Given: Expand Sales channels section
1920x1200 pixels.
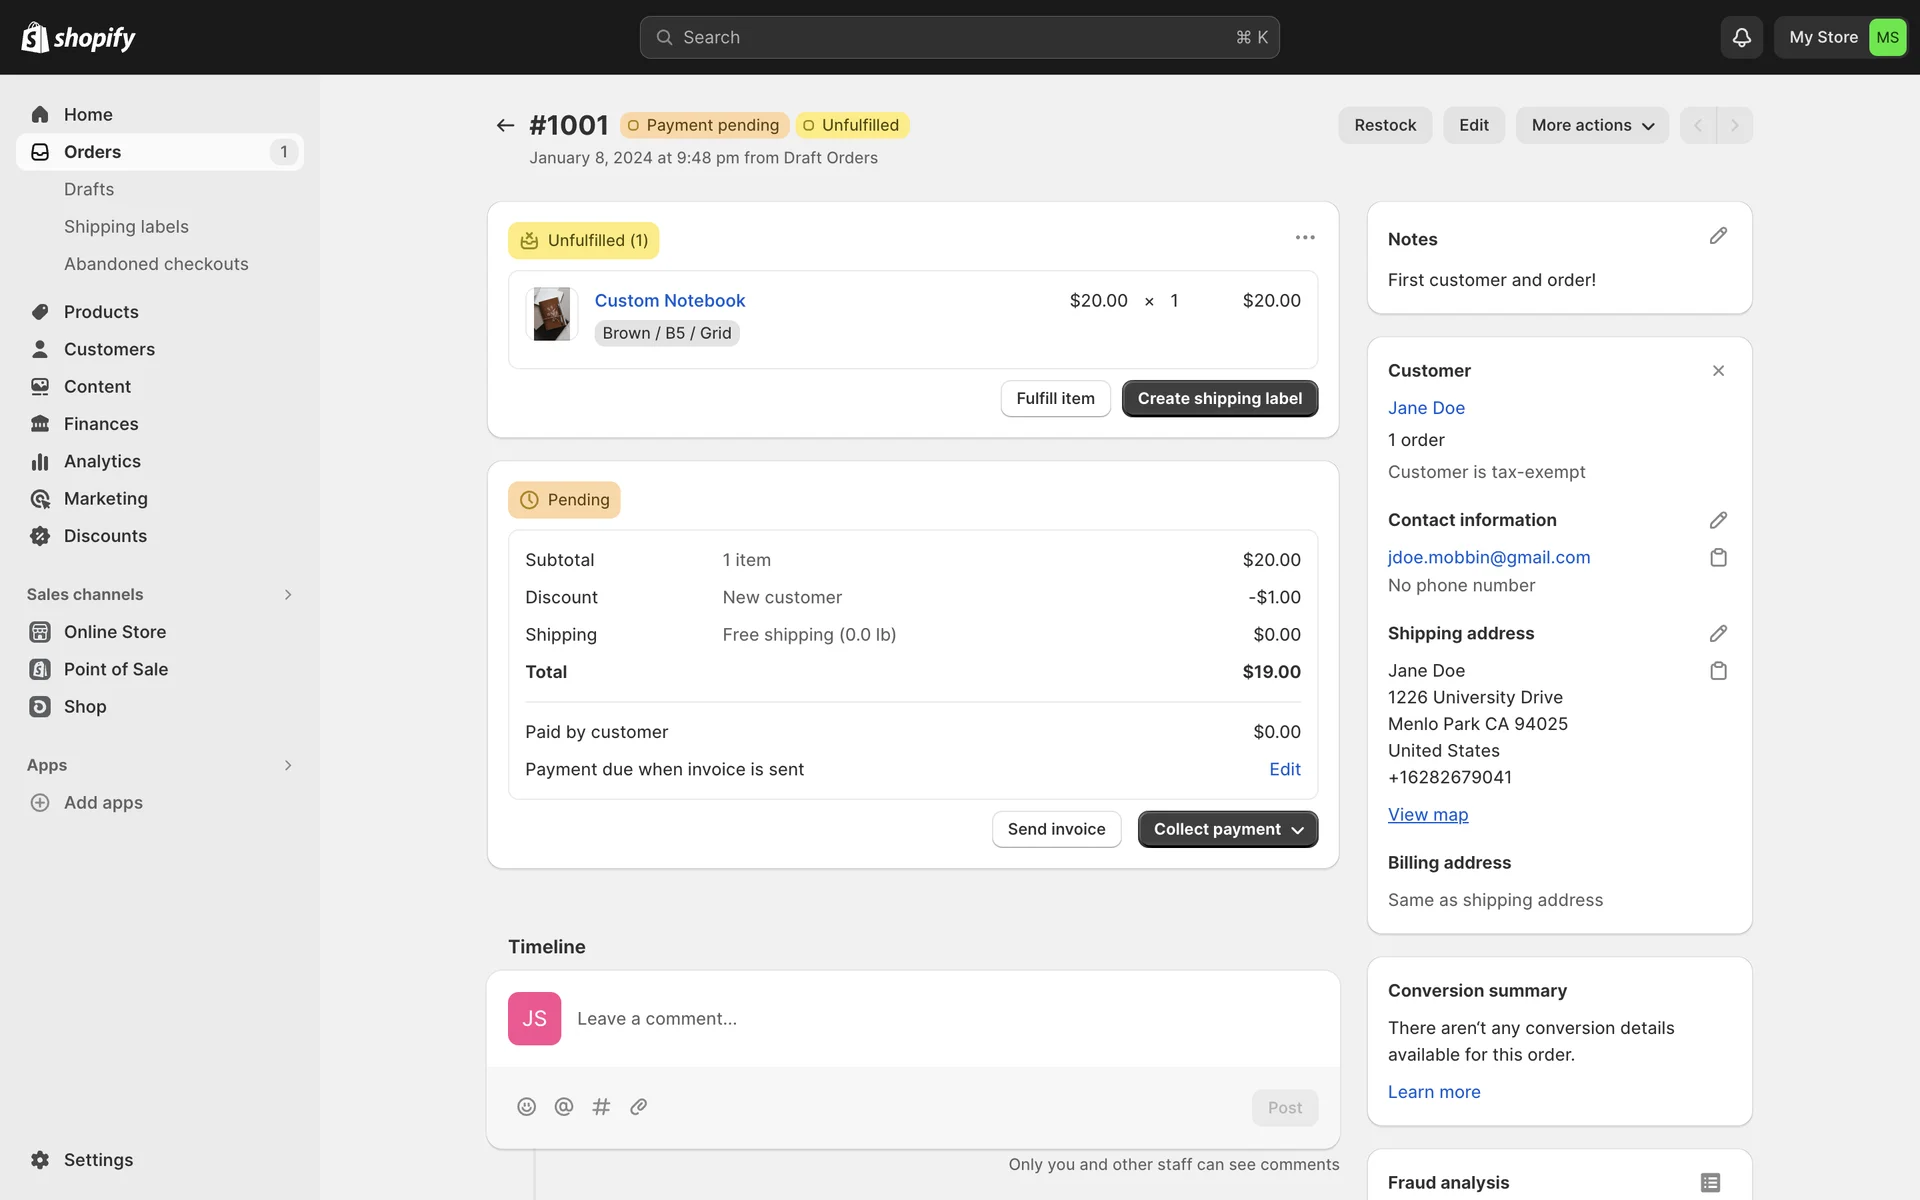Looking at the screenshot, I should click(x=287, y=594).
